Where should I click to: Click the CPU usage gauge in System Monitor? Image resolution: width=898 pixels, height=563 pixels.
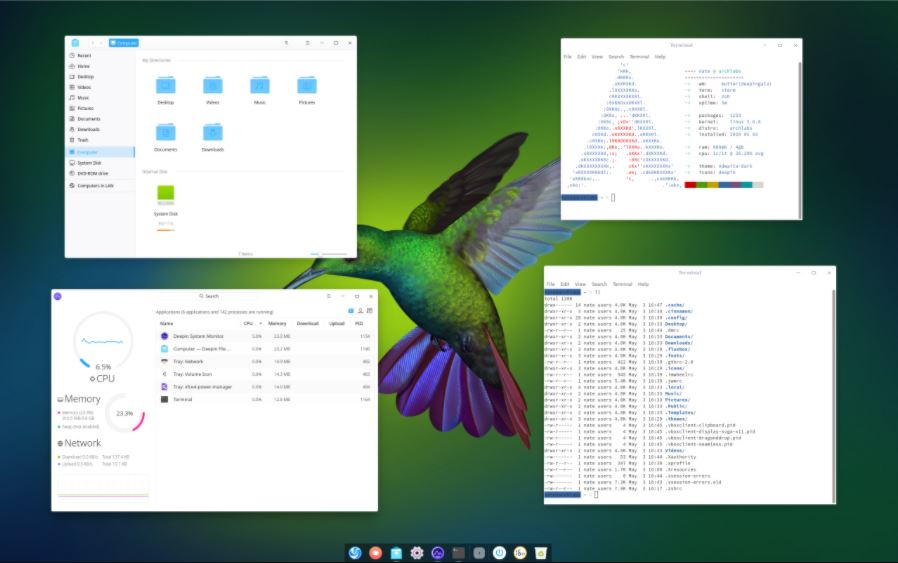click(x=103, y=341)
